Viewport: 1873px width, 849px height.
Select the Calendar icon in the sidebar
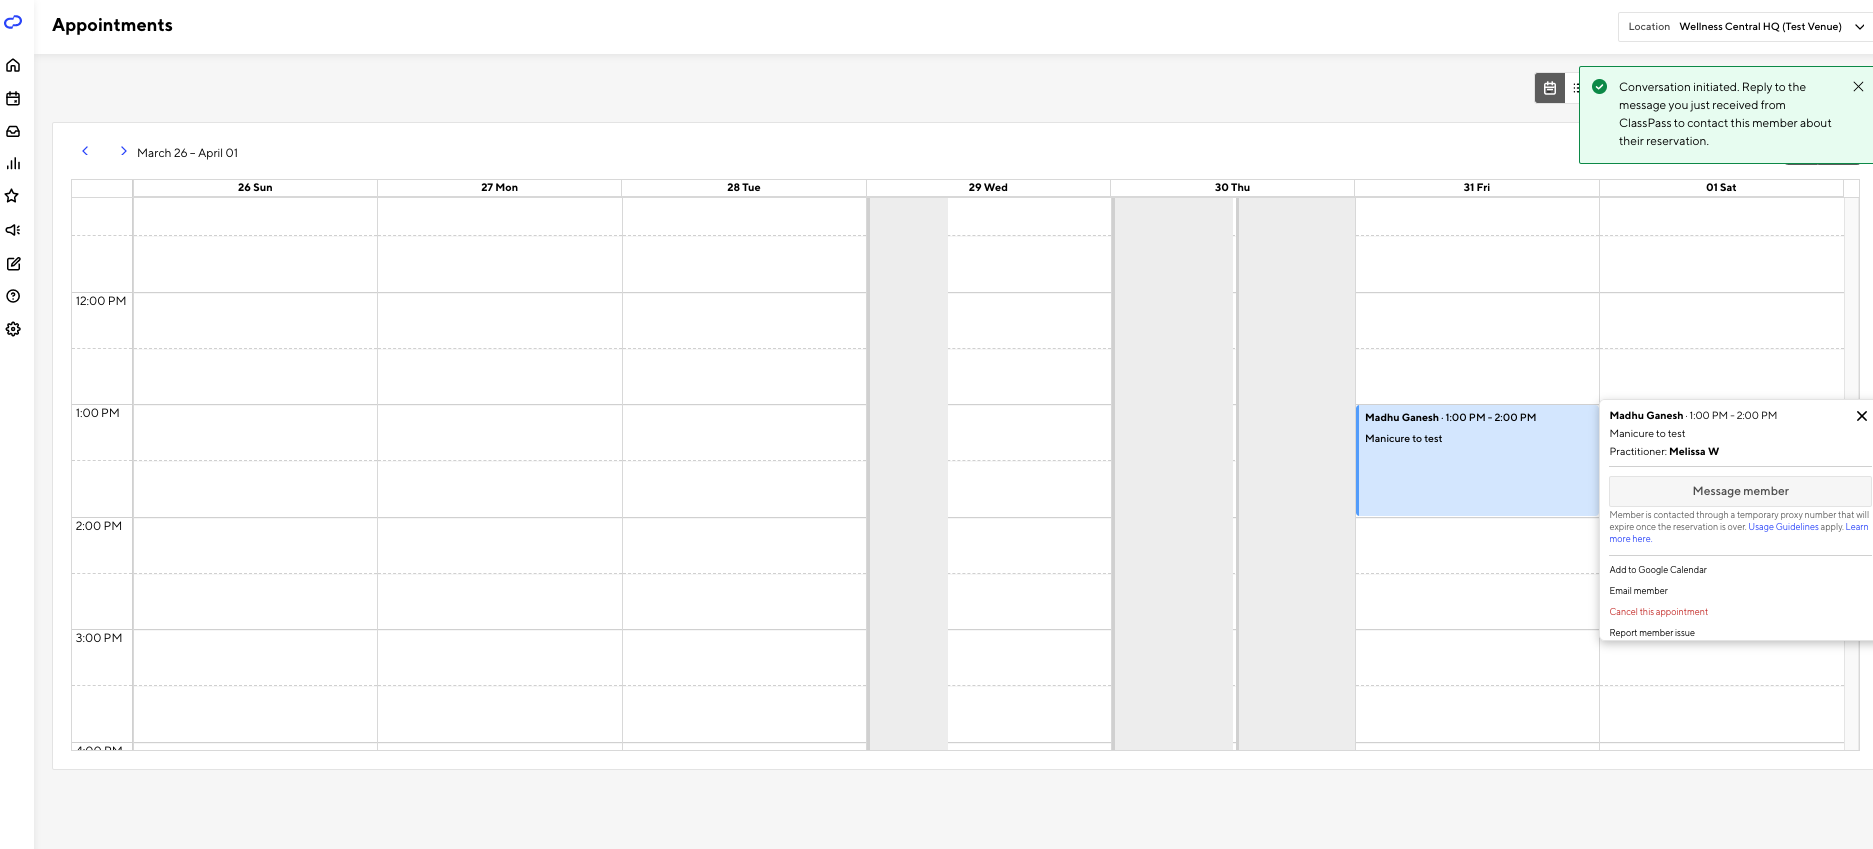[14, 98]
